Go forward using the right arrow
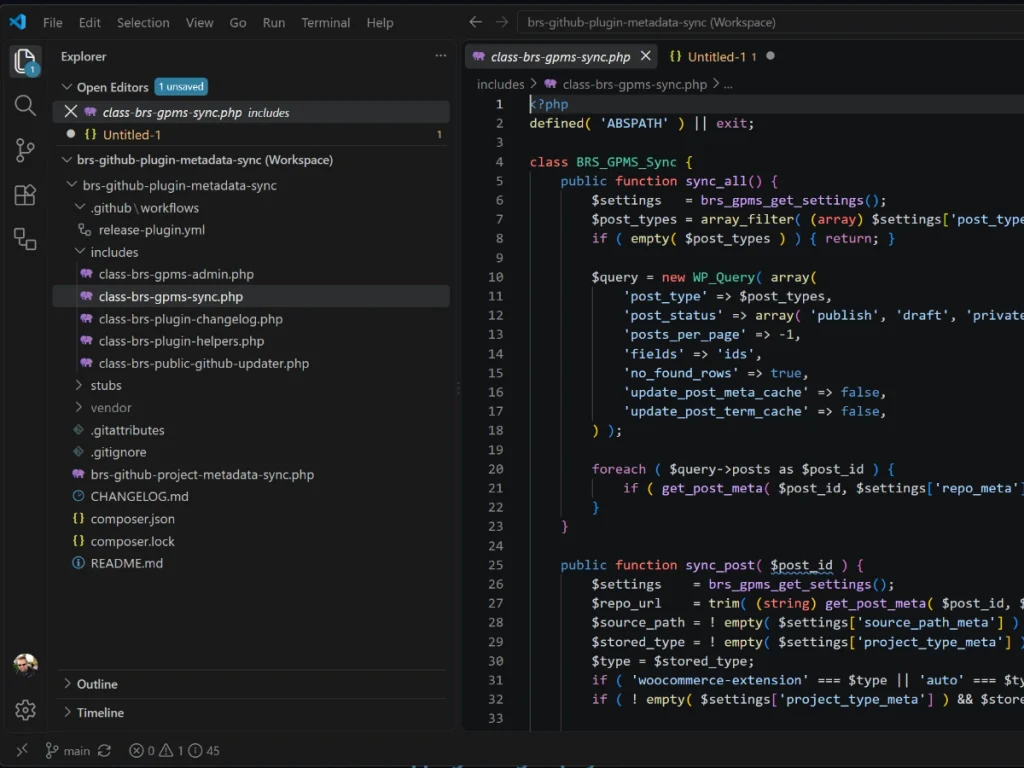Image resolution: width=1024 pixels, height=768 pixels. (x=502, y=22)
